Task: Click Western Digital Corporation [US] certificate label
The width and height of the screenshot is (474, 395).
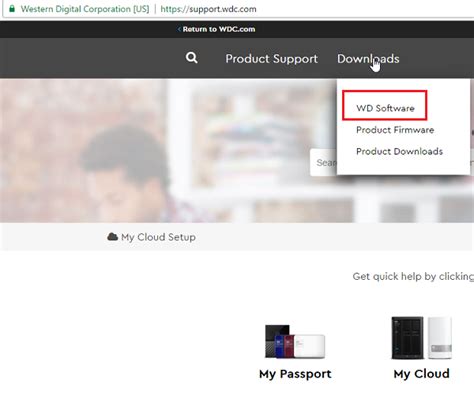Action: click(x=85, y=9)
